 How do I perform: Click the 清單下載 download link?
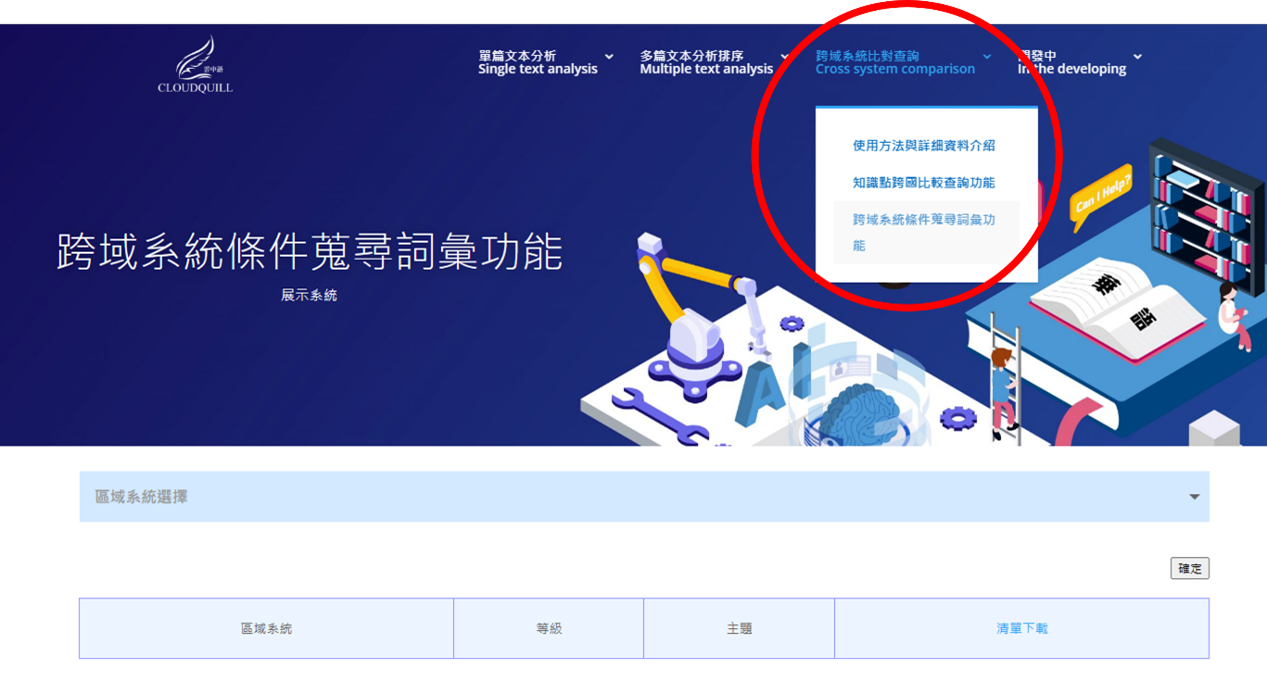tap(1022, 628)
